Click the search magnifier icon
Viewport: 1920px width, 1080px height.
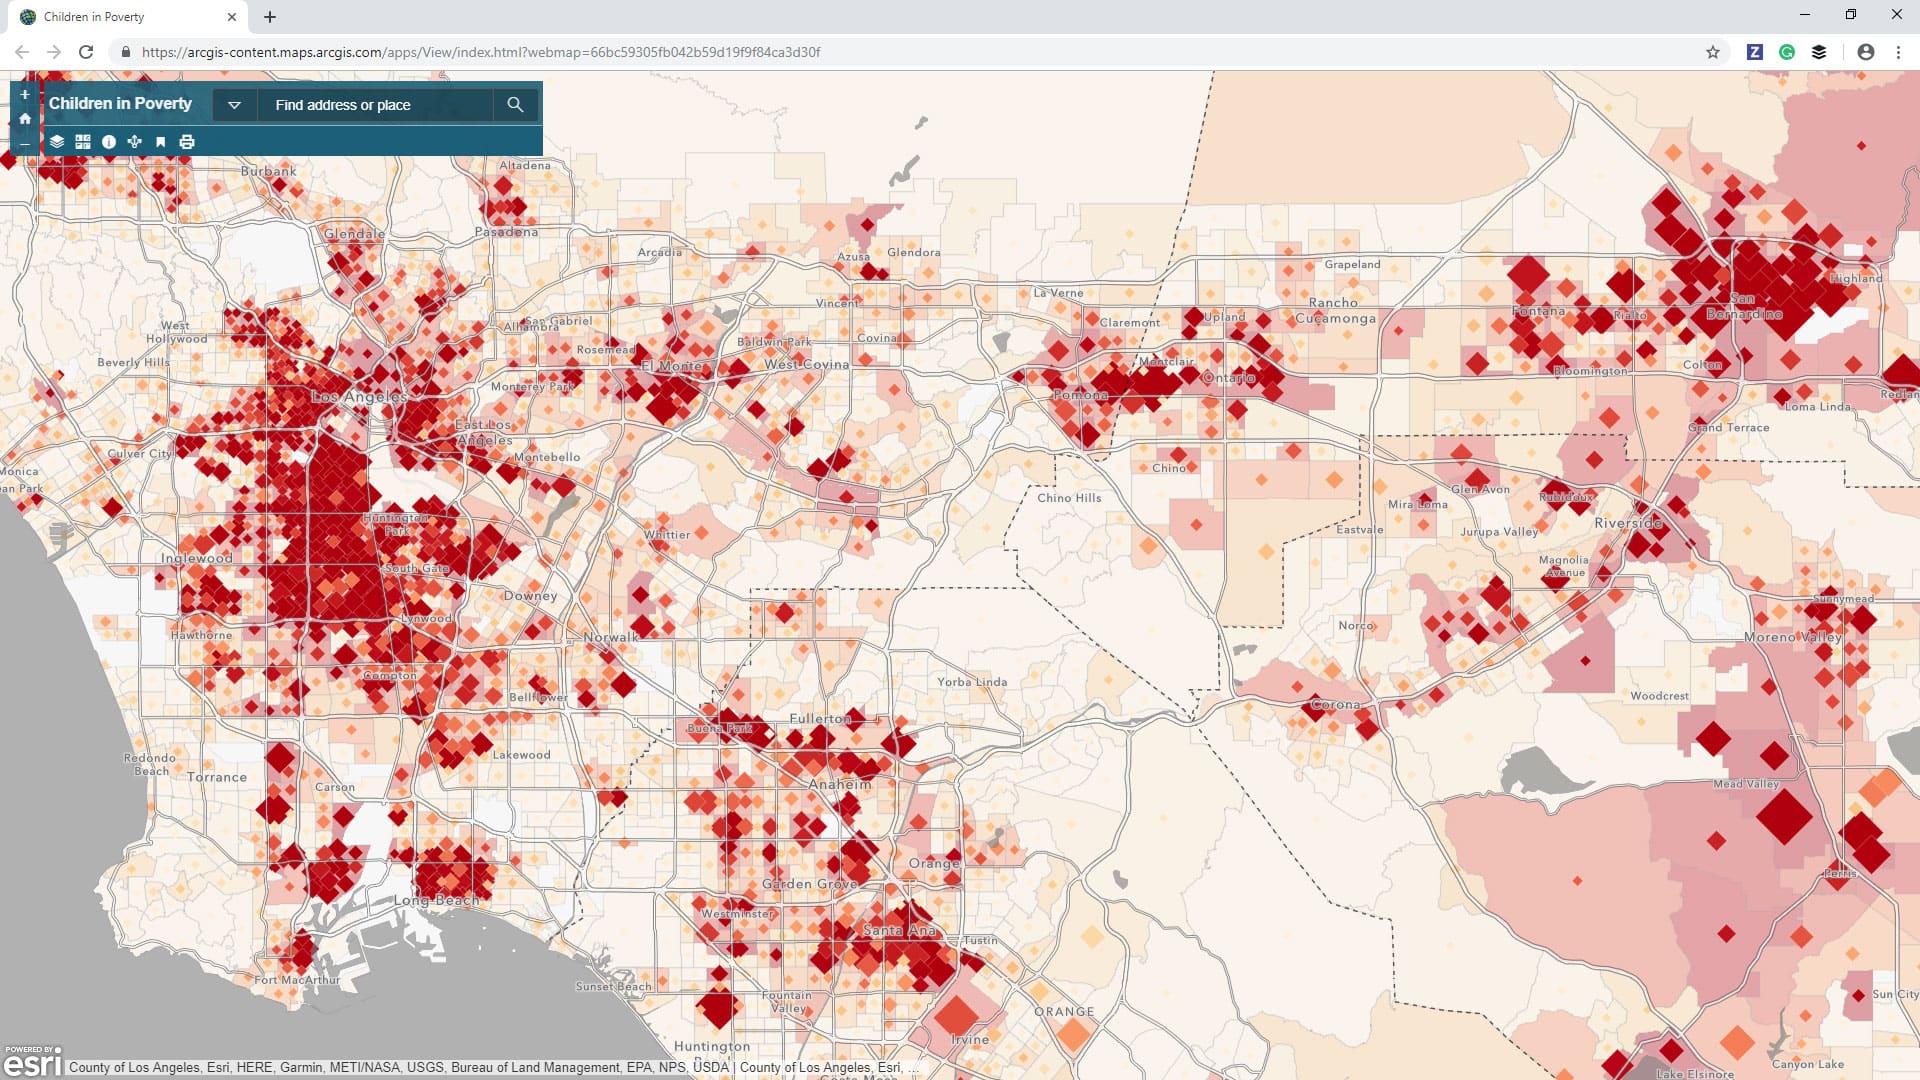coord(516,104)
